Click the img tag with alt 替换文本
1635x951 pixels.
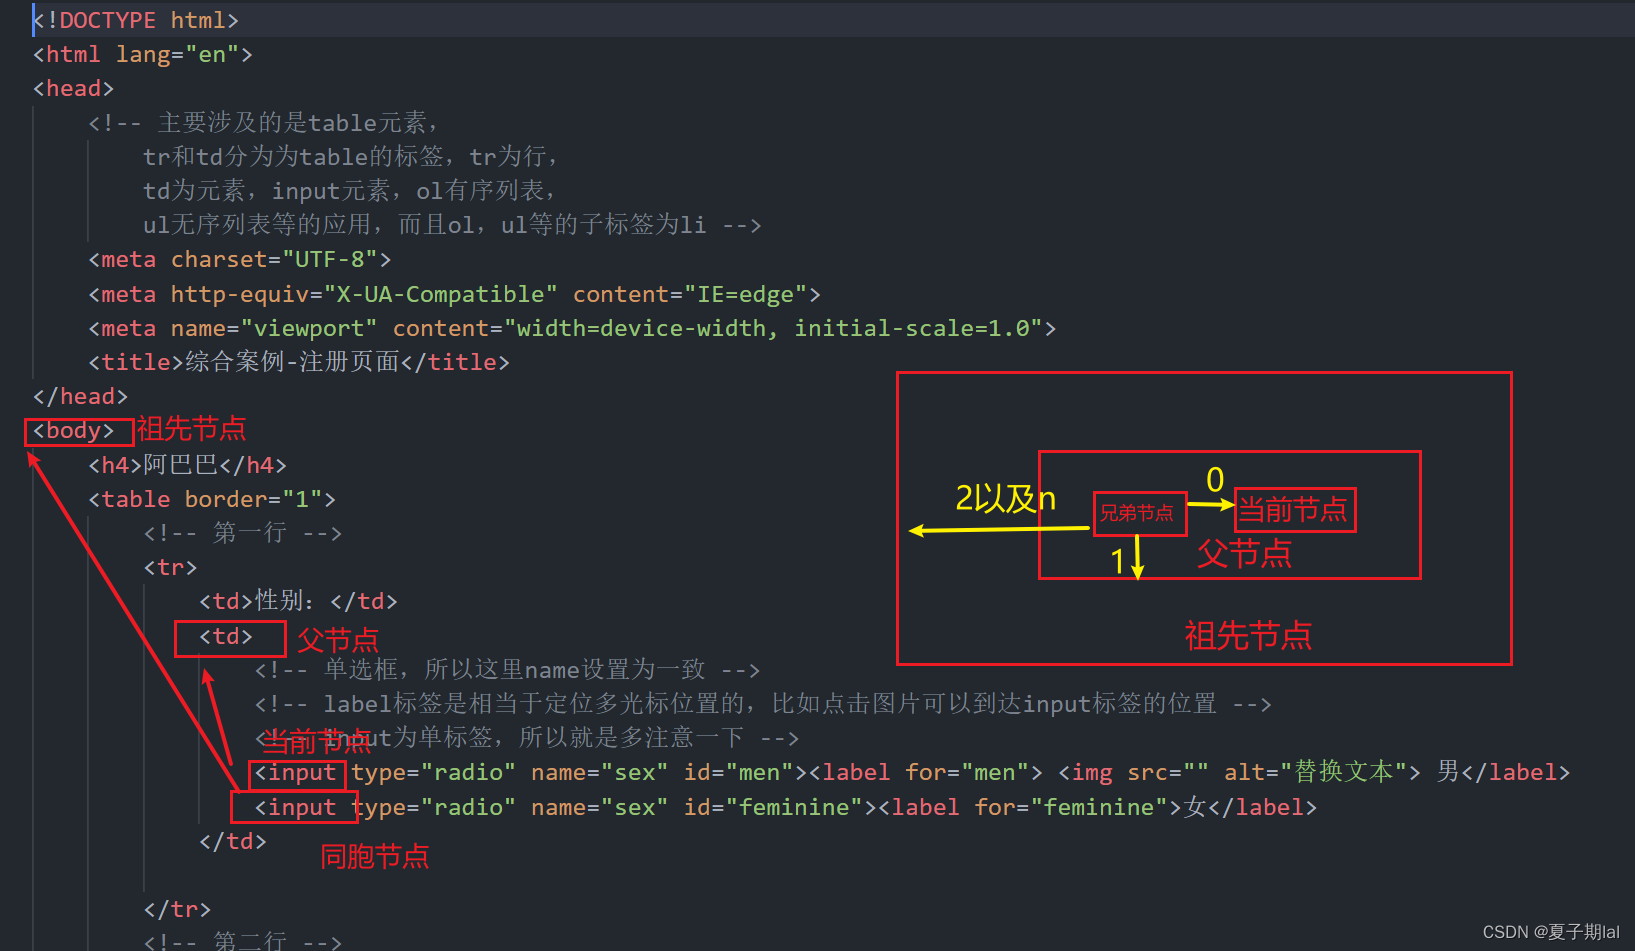[x=1090, y=772]
